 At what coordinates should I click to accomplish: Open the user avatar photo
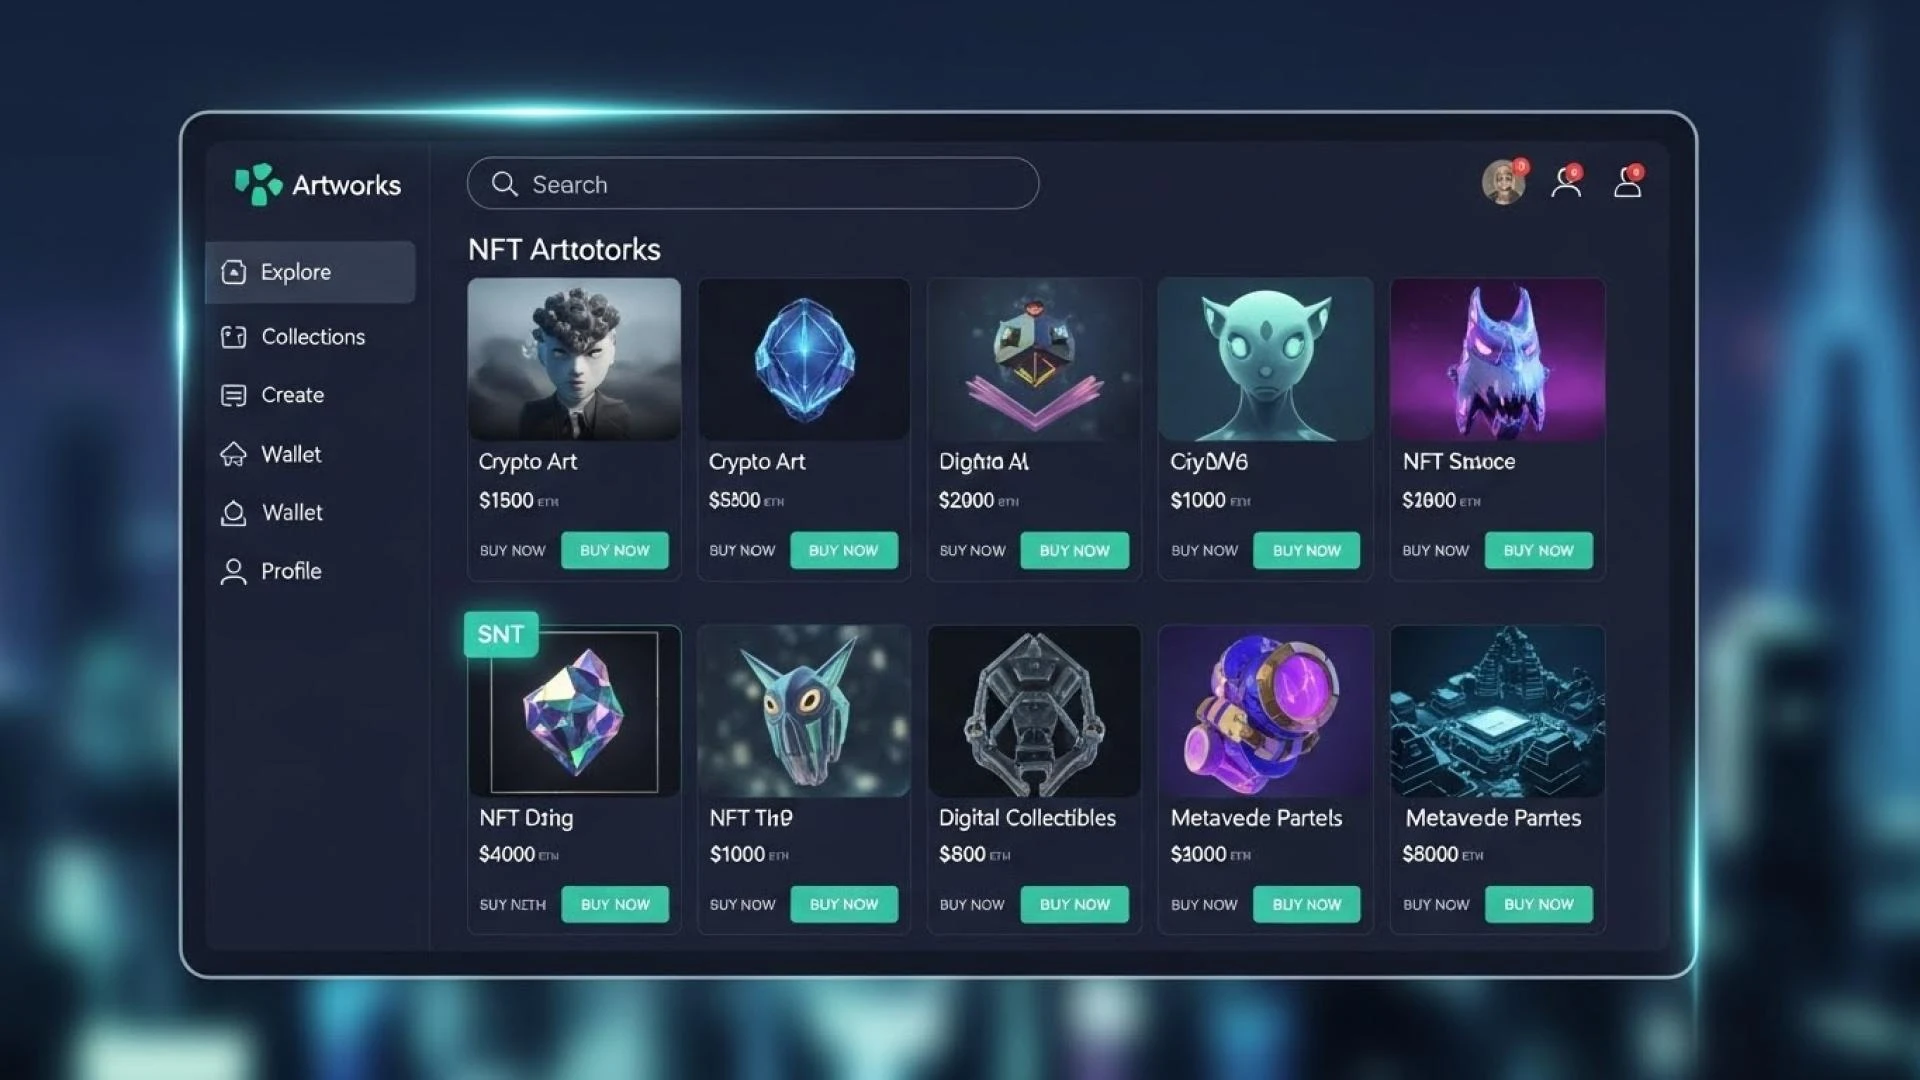point(1503,182)
